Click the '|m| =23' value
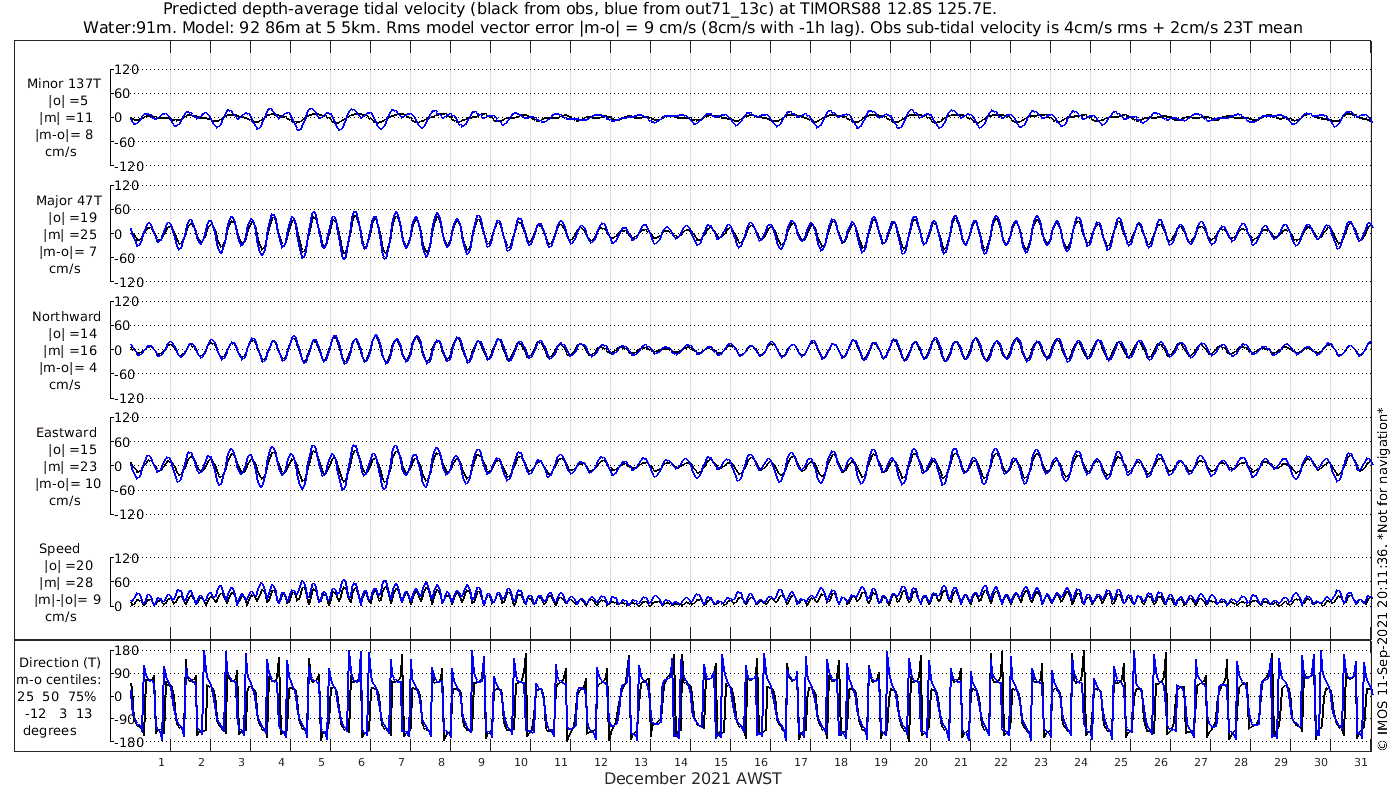The height and width of the screenshot is (800, 1400). click(x=67, y=466)
